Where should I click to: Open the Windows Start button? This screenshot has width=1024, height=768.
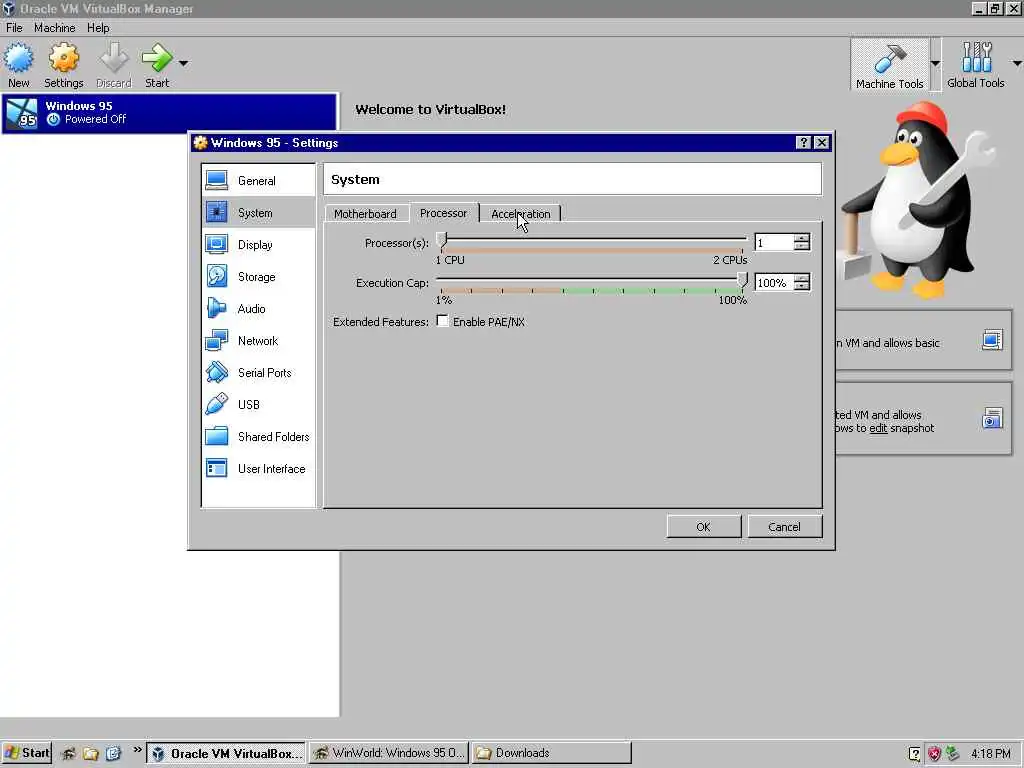(26, 753)
